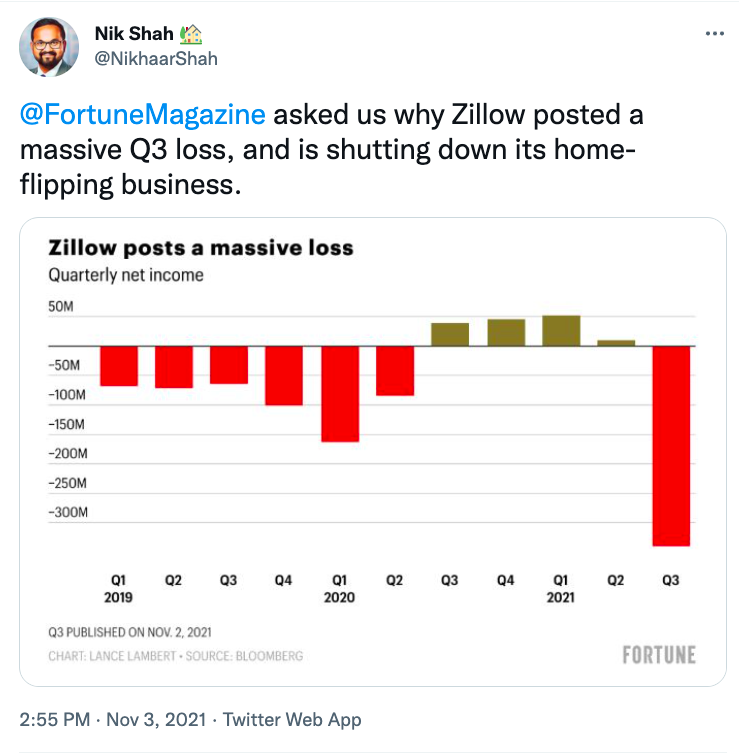Click the 'Quarterly net income' subtitle
This screenshot has width=739, height=754.
coord(126,274)
